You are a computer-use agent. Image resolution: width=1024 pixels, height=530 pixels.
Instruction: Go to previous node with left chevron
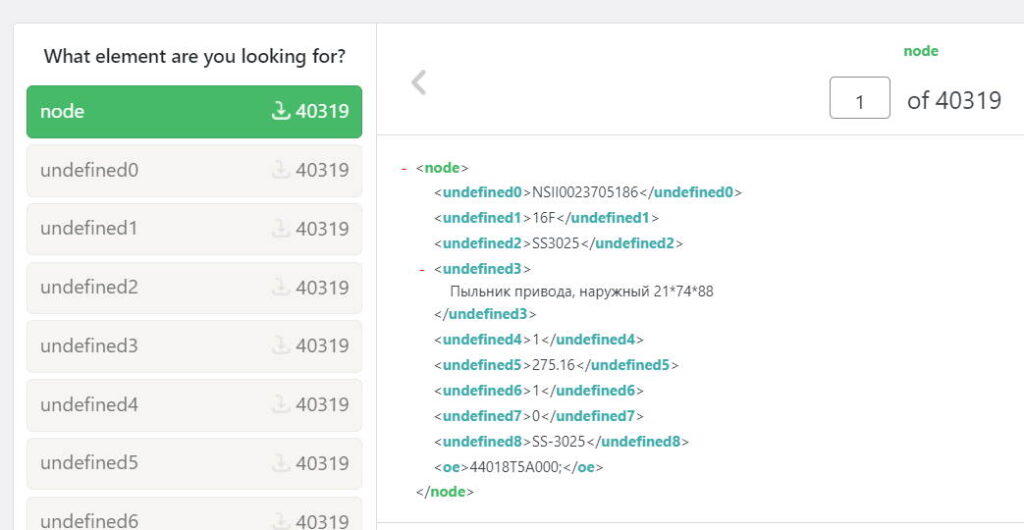coord(419,83)
